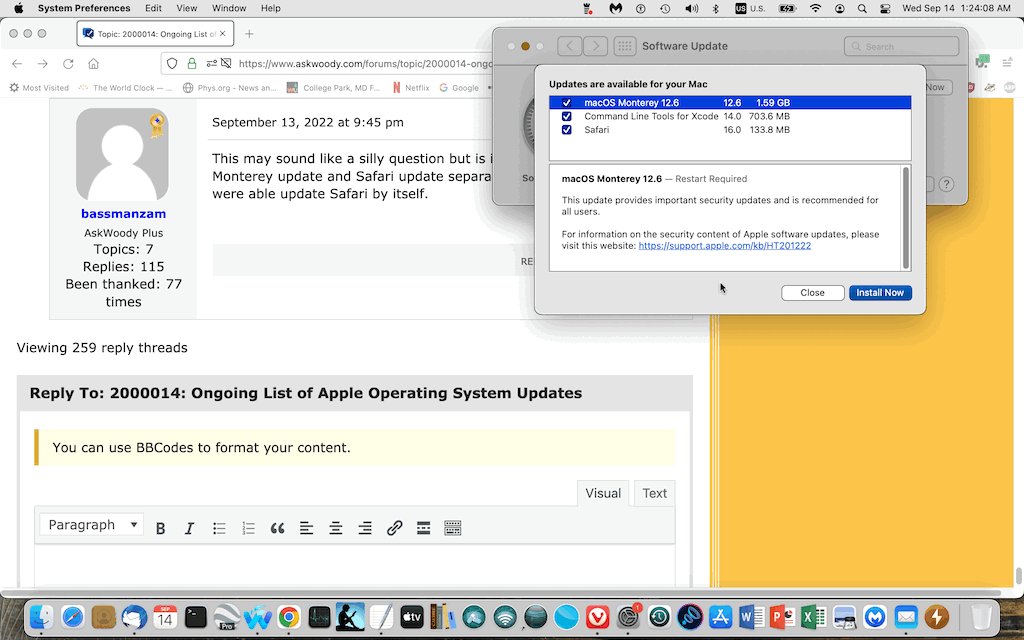Open the Window menu in the menu bar
The image size is (1024, 640).
229,8
